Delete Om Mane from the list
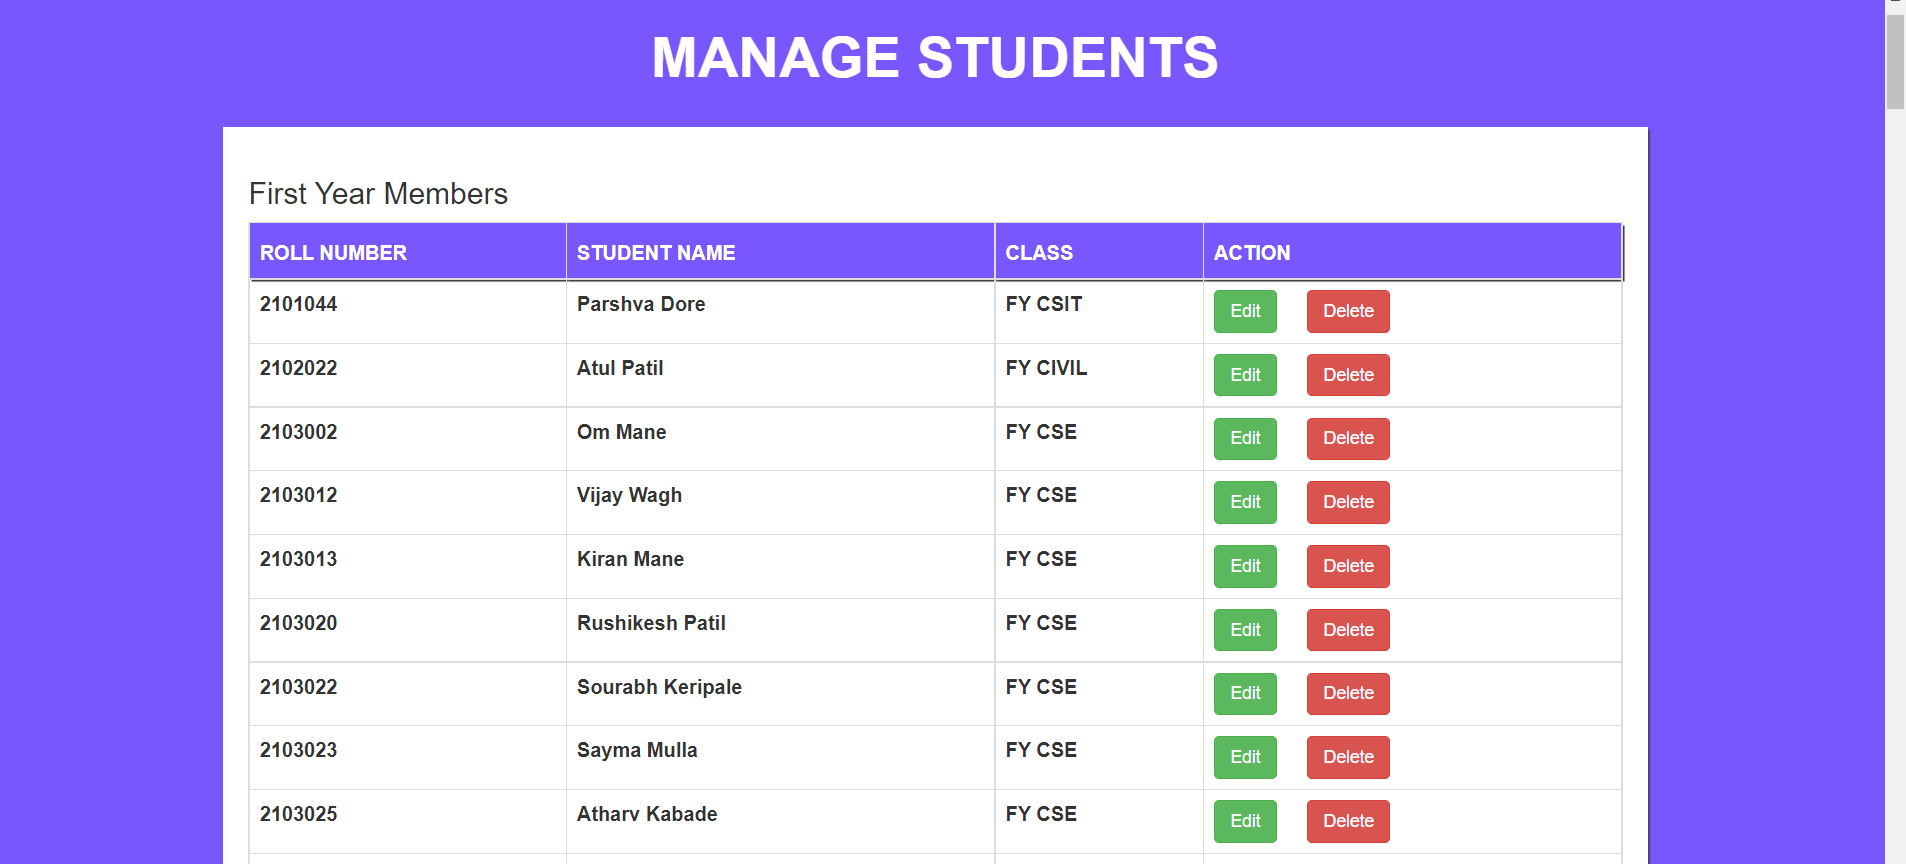The image size is (1906, 864). pos(1347,438)
